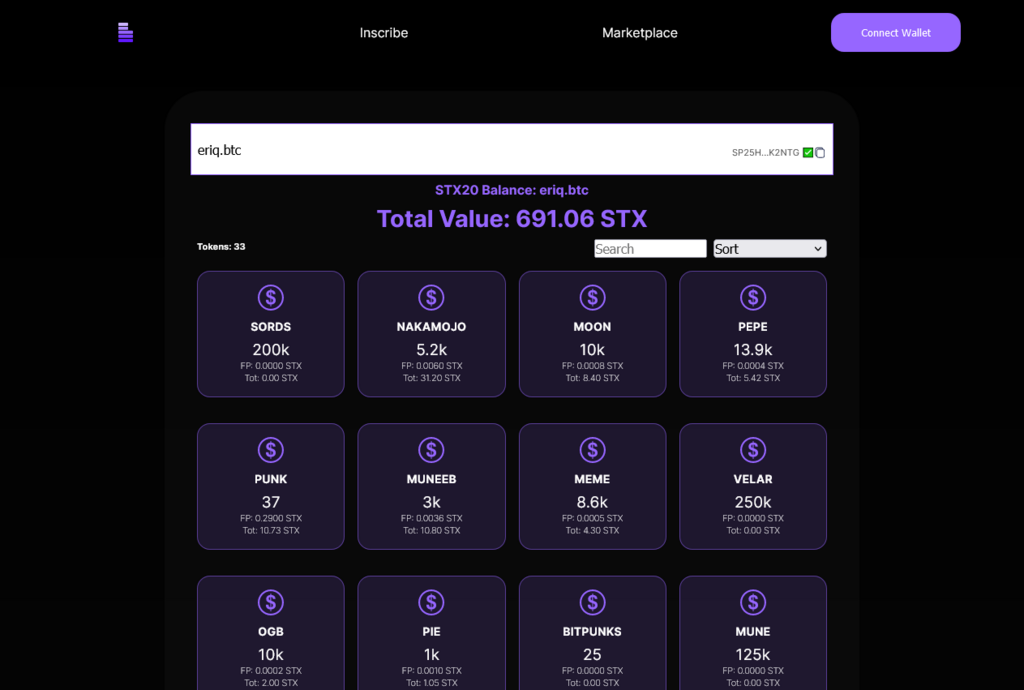Click the token Search field

pos(650,249)
